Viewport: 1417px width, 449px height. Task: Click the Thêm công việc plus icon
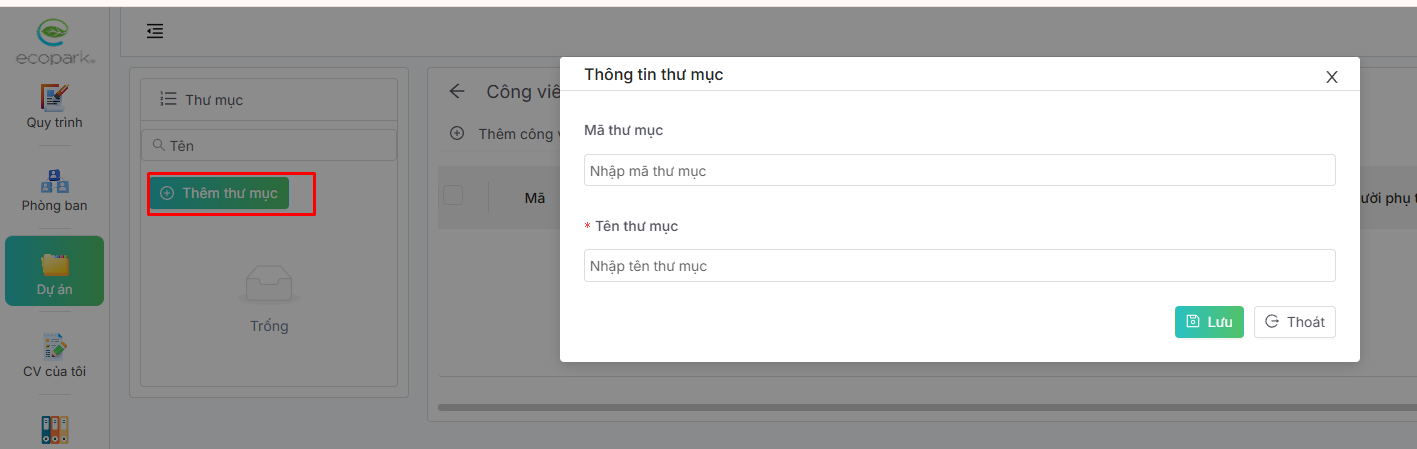click(x=457, y=133)
